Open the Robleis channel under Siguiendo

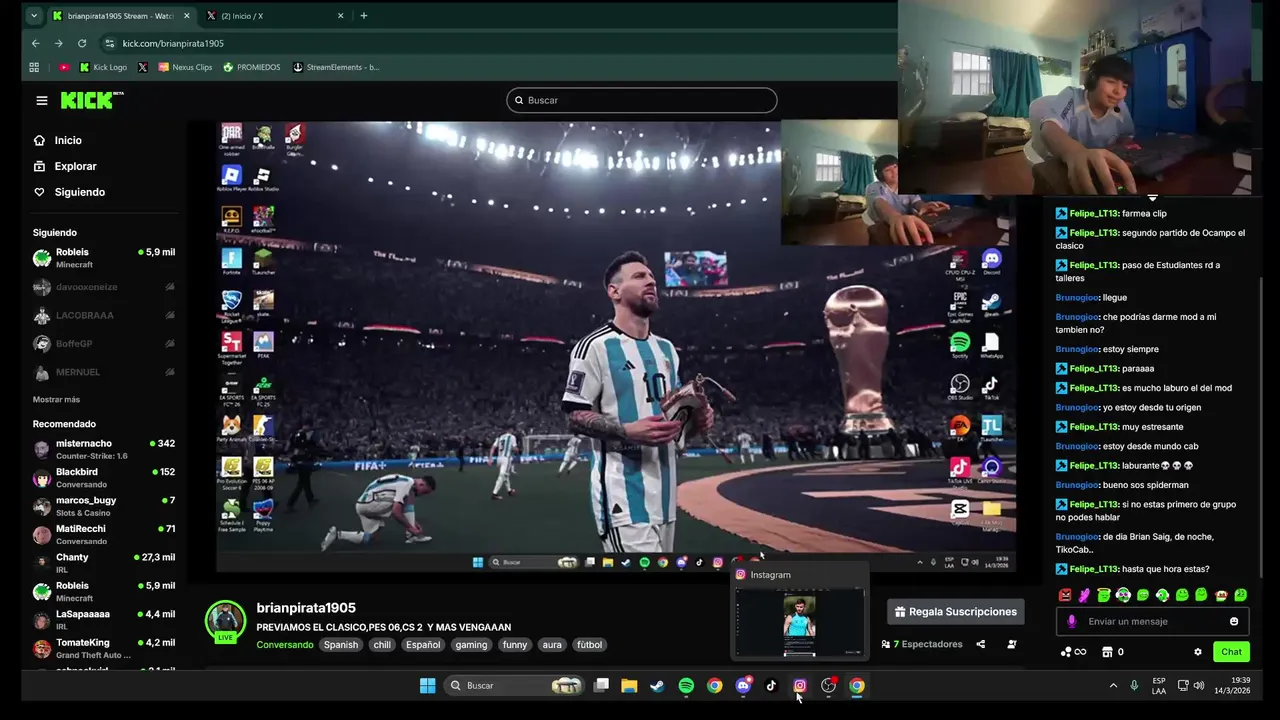(104, 258)
